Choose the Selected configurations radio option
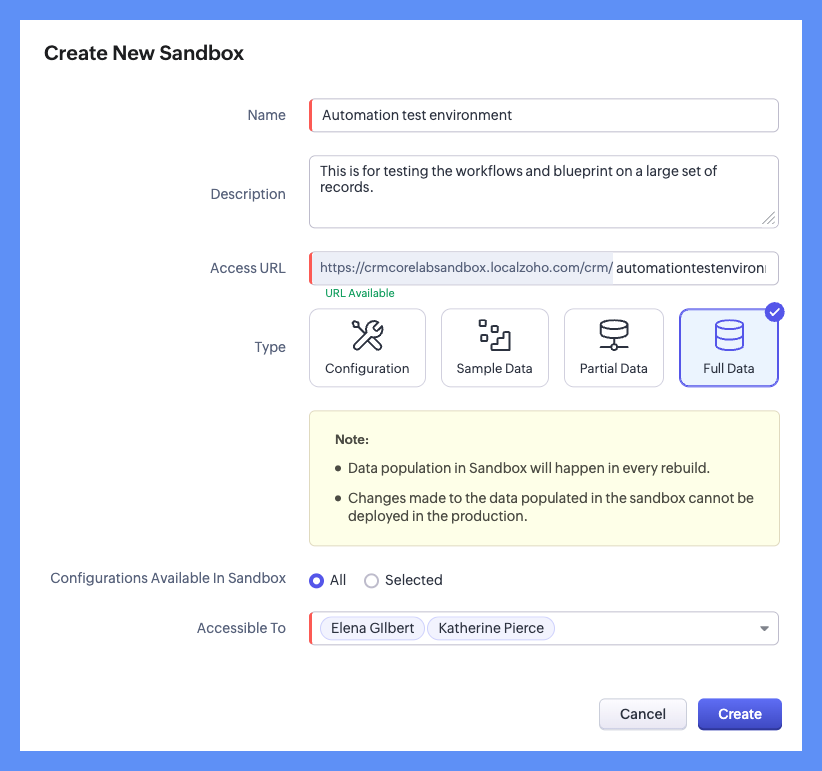Screen dimensions: 822x771 click(x=372, y=580)
